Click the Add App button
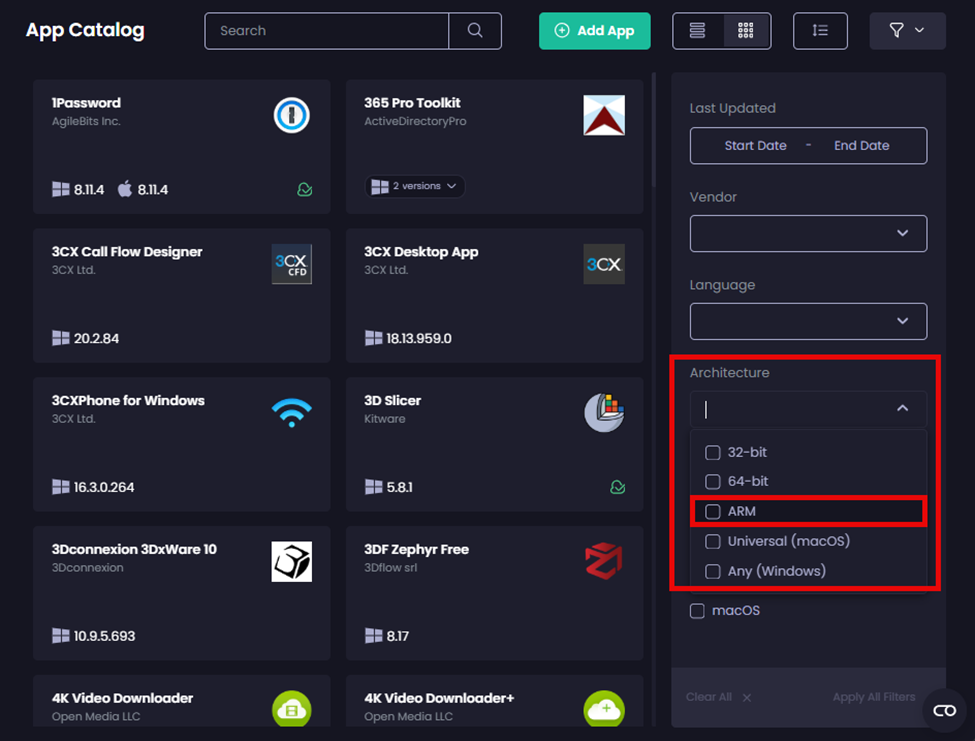 coord(594,31)
